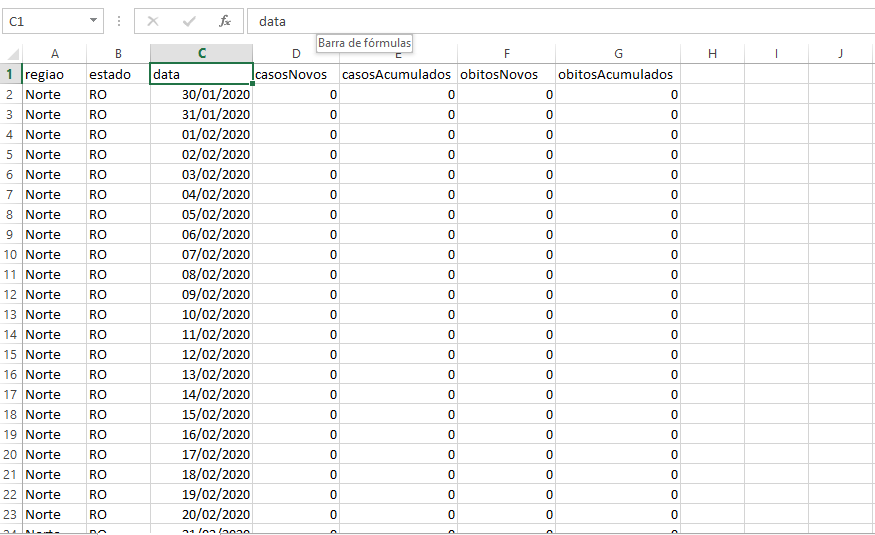
Task: Select column G header
Action: coord(618,54)
